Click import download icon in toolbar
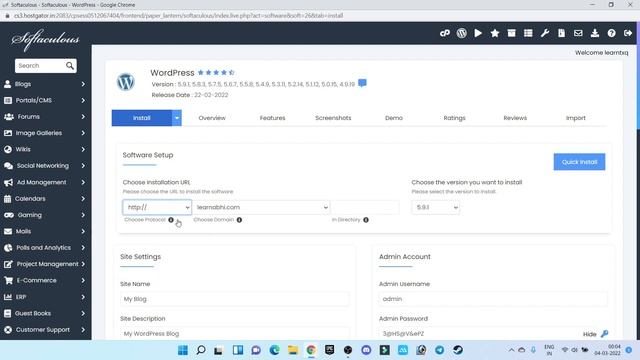 coord(595,33)
